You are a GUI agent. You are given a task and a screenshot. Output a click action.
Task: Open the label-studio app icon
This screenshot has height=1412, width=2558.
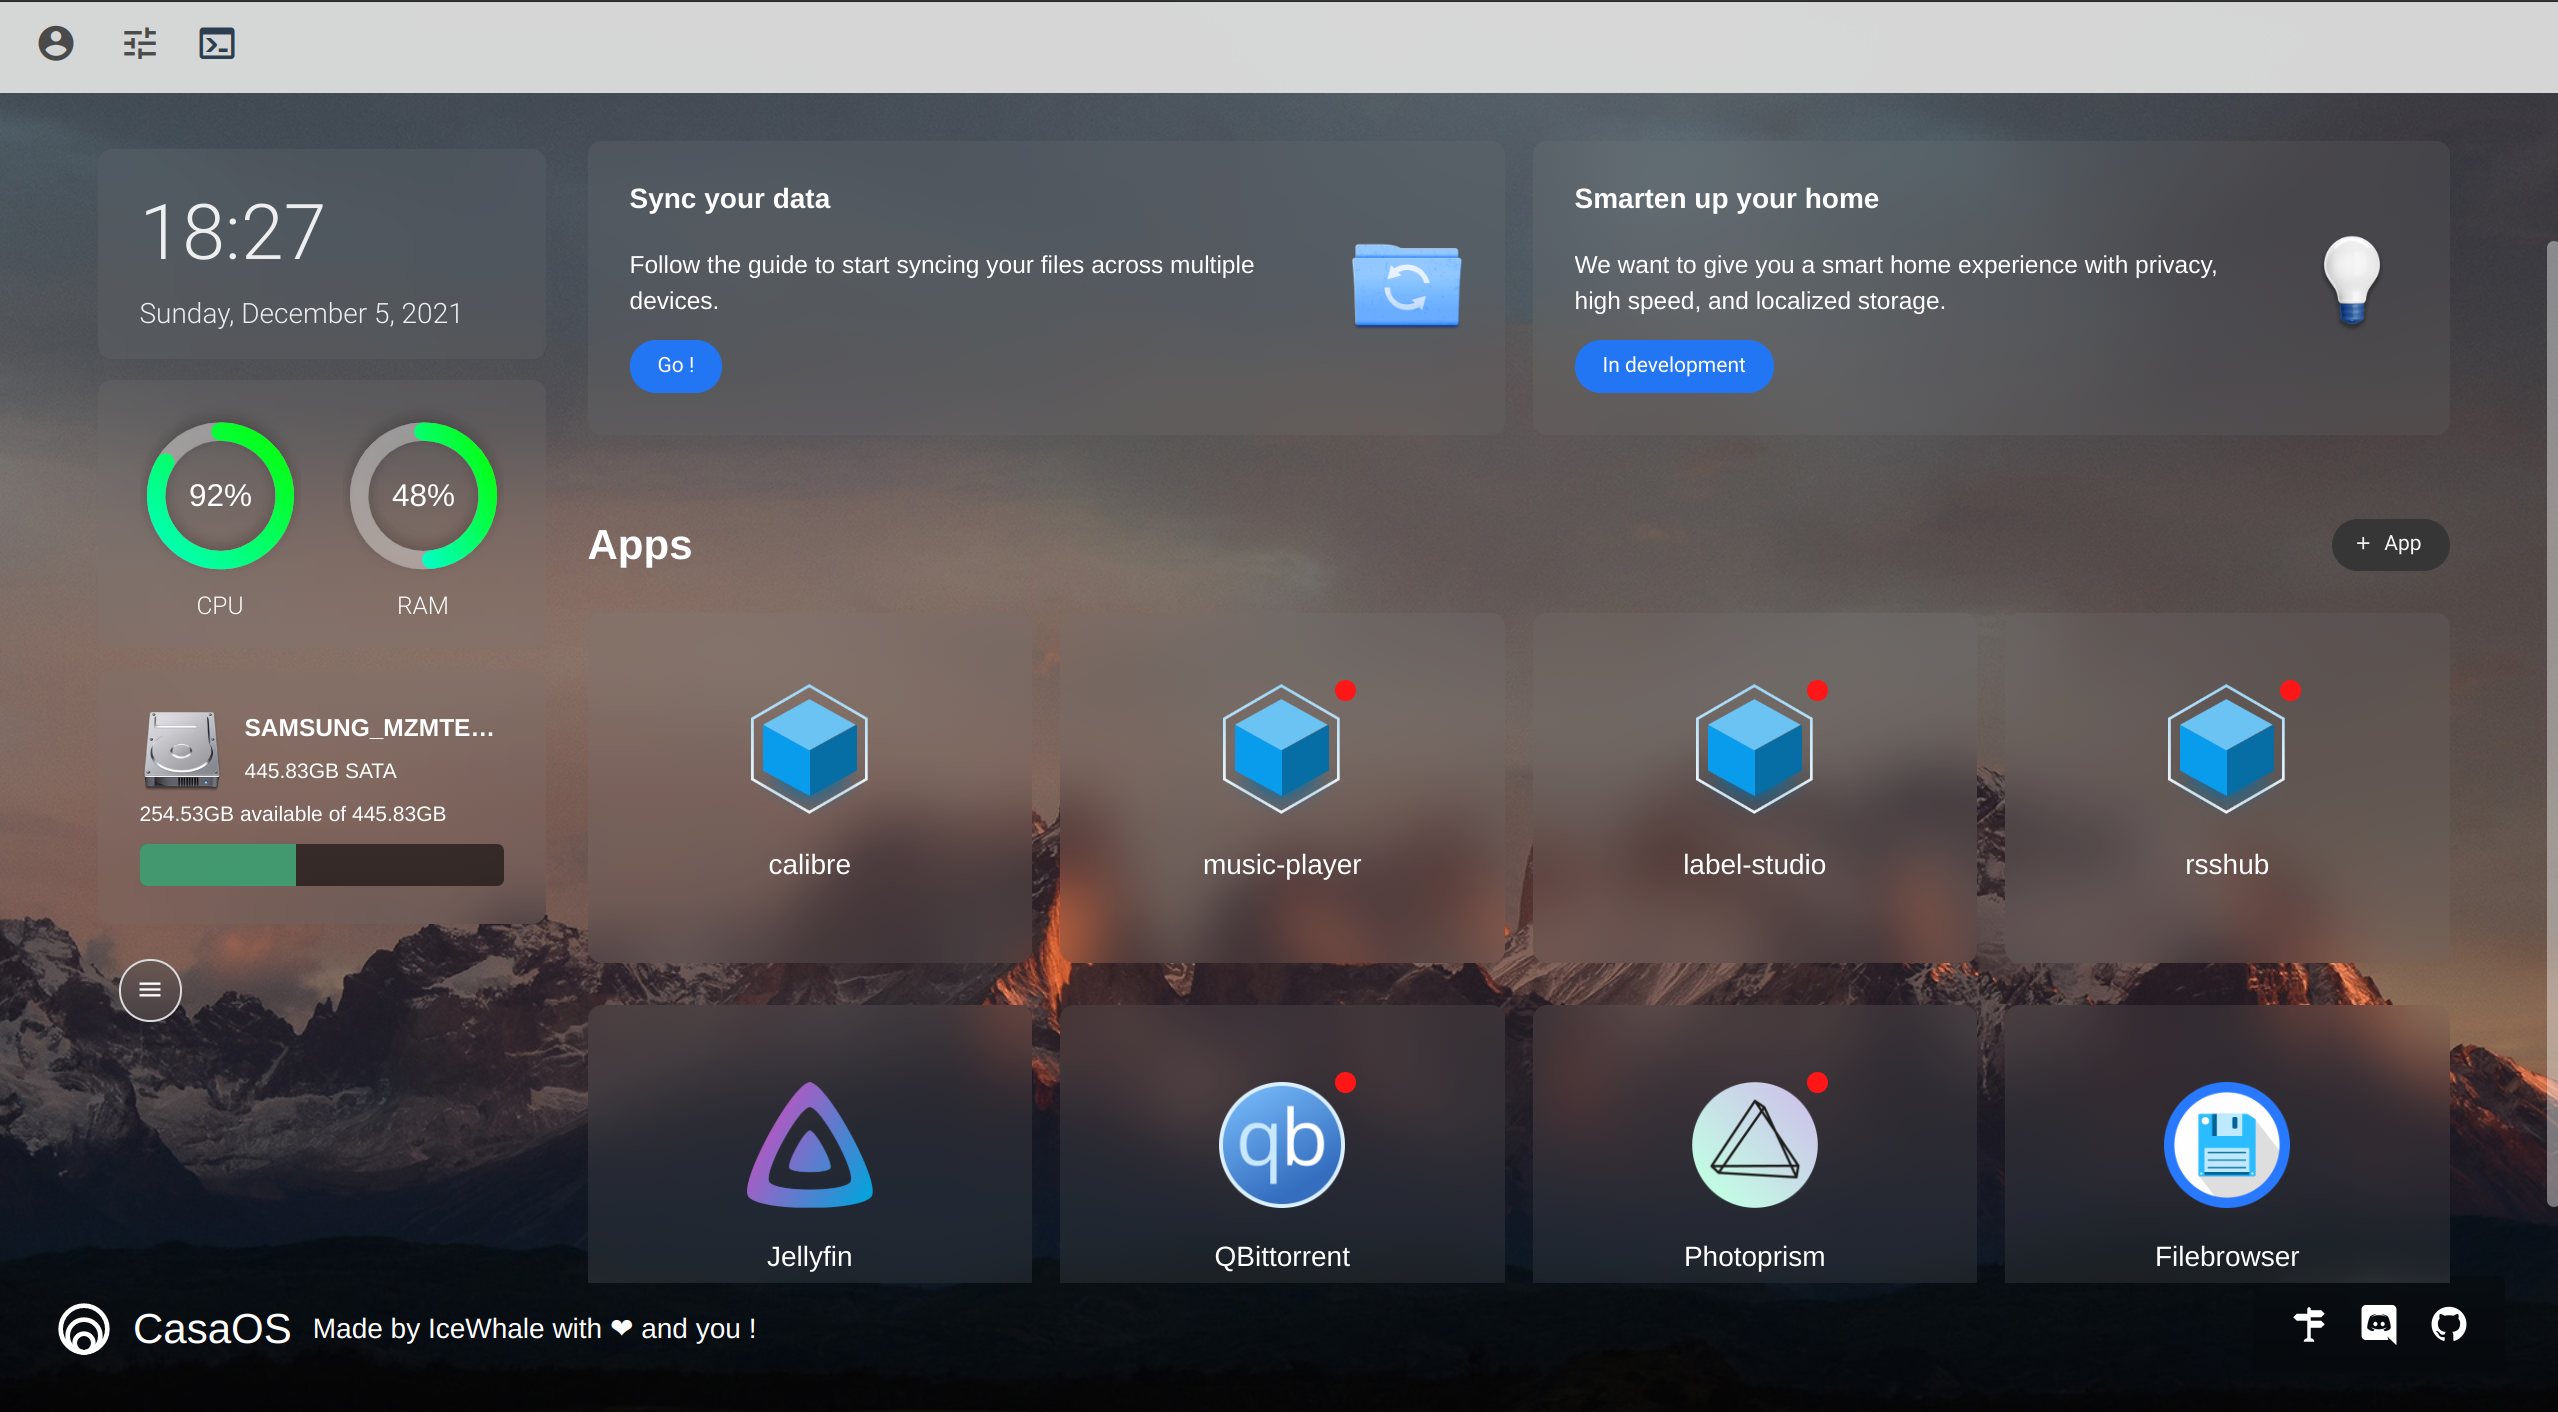coord(1754,749)
